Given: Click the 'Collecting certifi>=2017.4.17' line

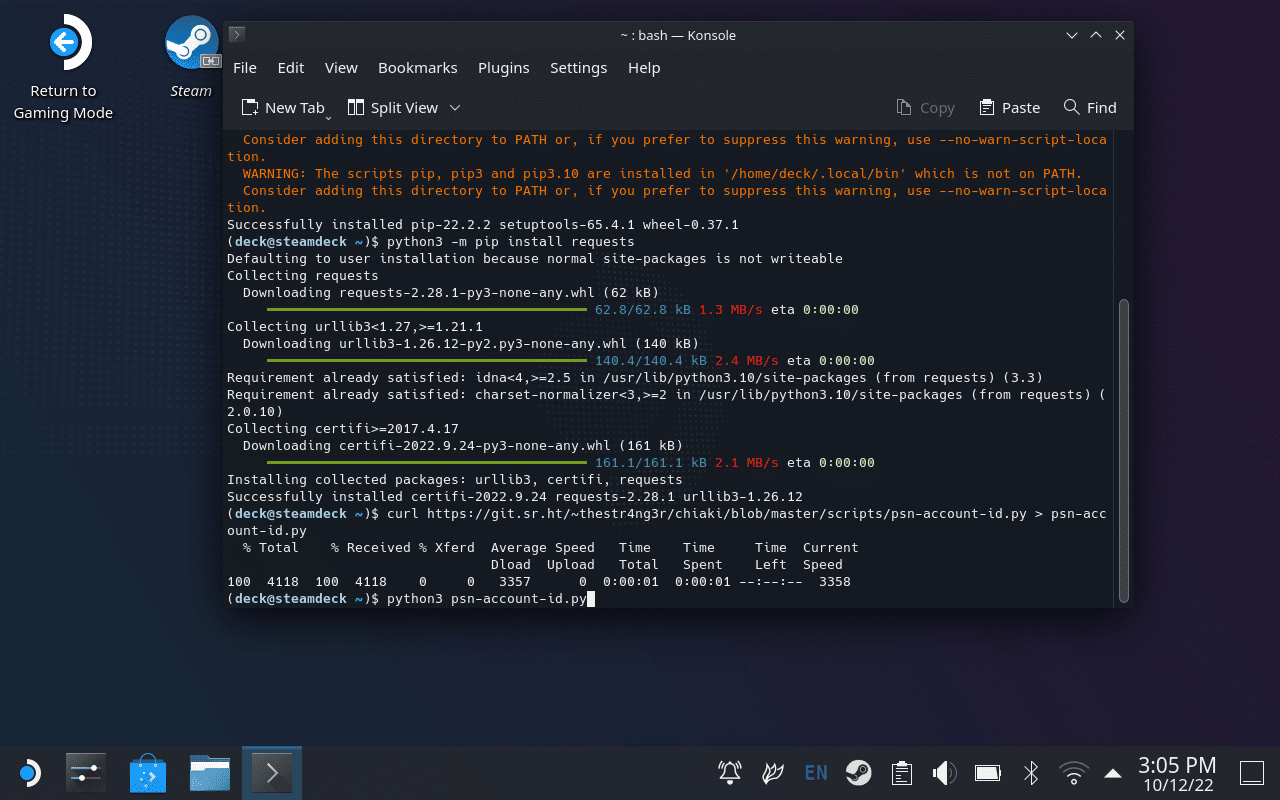Looking at the screenshot, I should [x=343, y=429].
